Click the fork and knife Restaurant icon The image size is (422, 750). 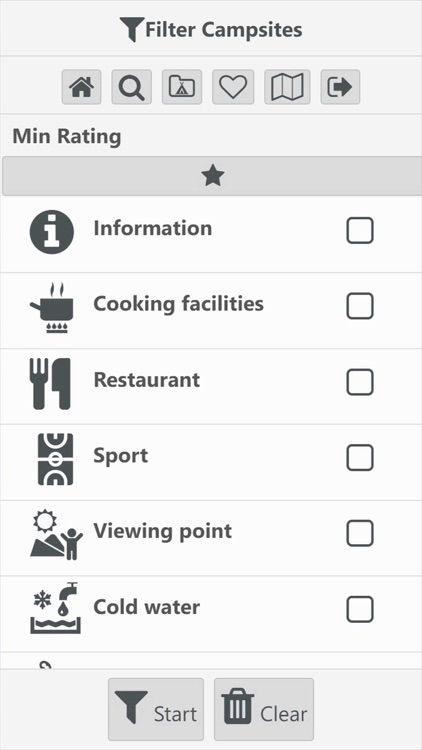[x=50, y=384]
